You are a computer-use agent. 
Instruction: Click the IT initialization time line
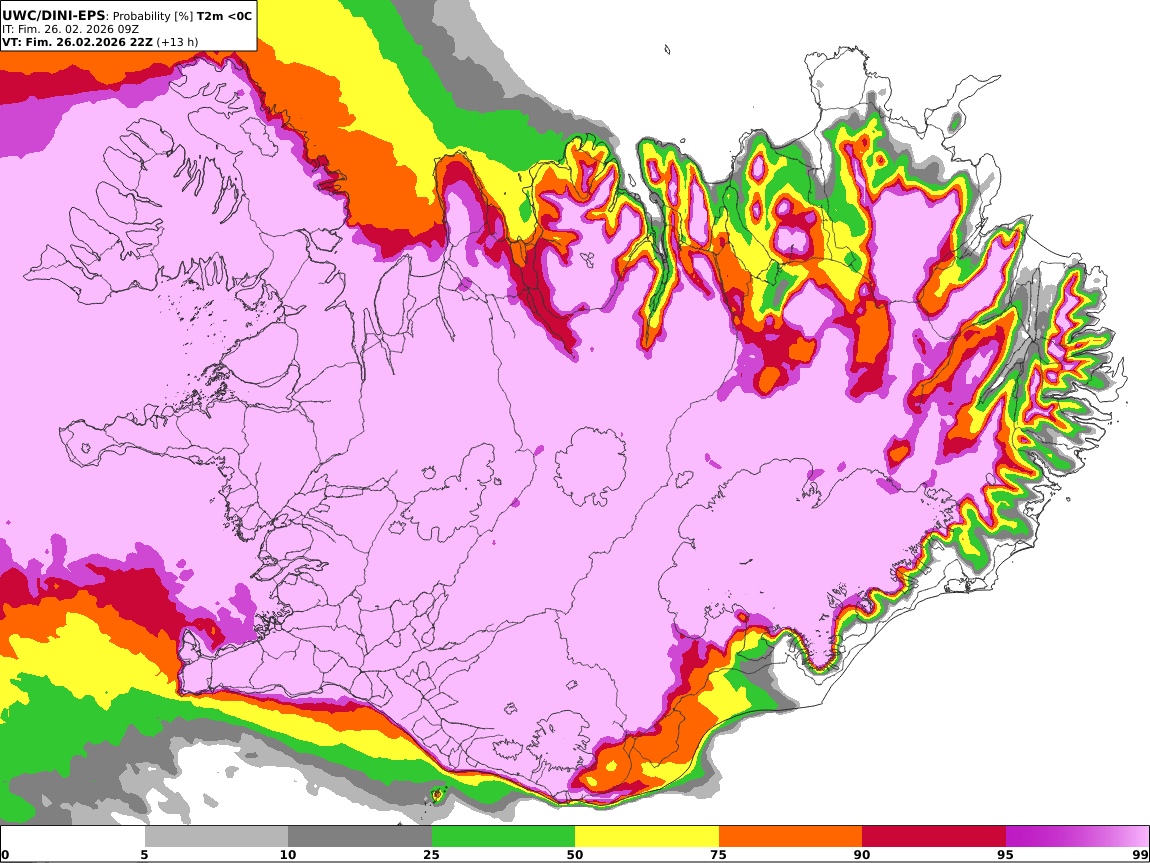click(x=70, y=29)
